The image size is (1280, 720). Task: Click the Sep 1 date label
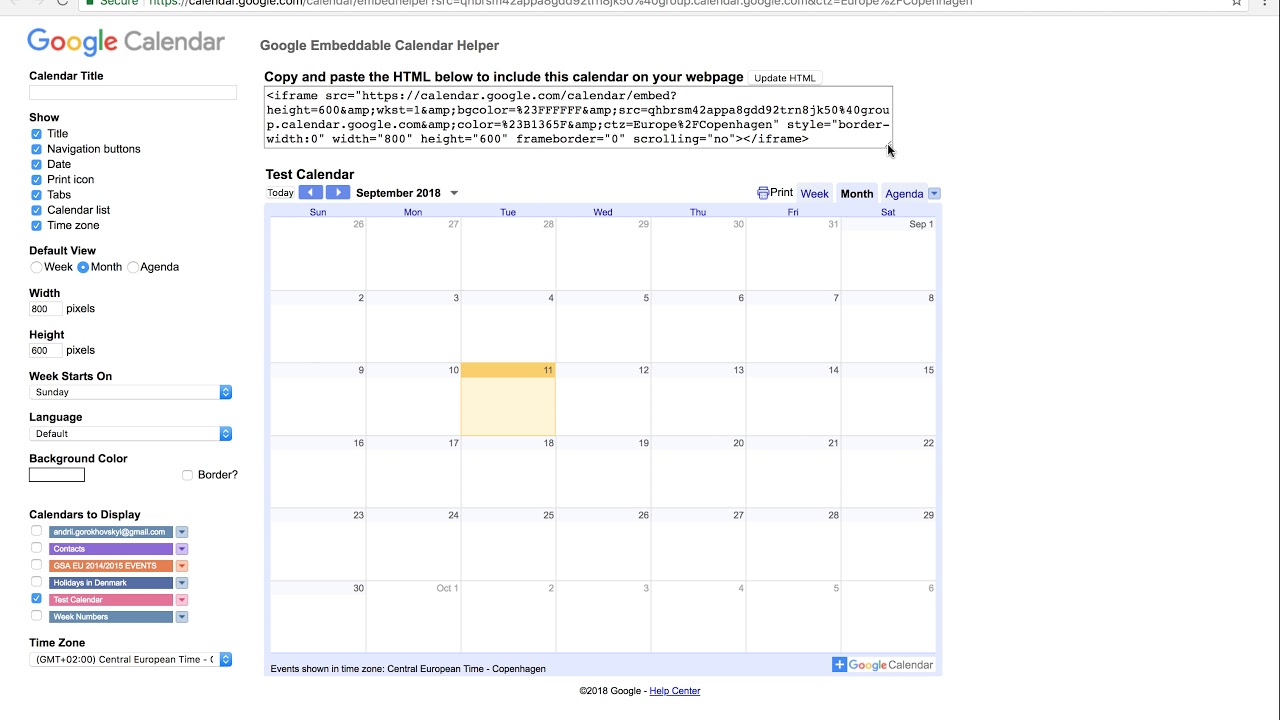[x=921, y=224]
